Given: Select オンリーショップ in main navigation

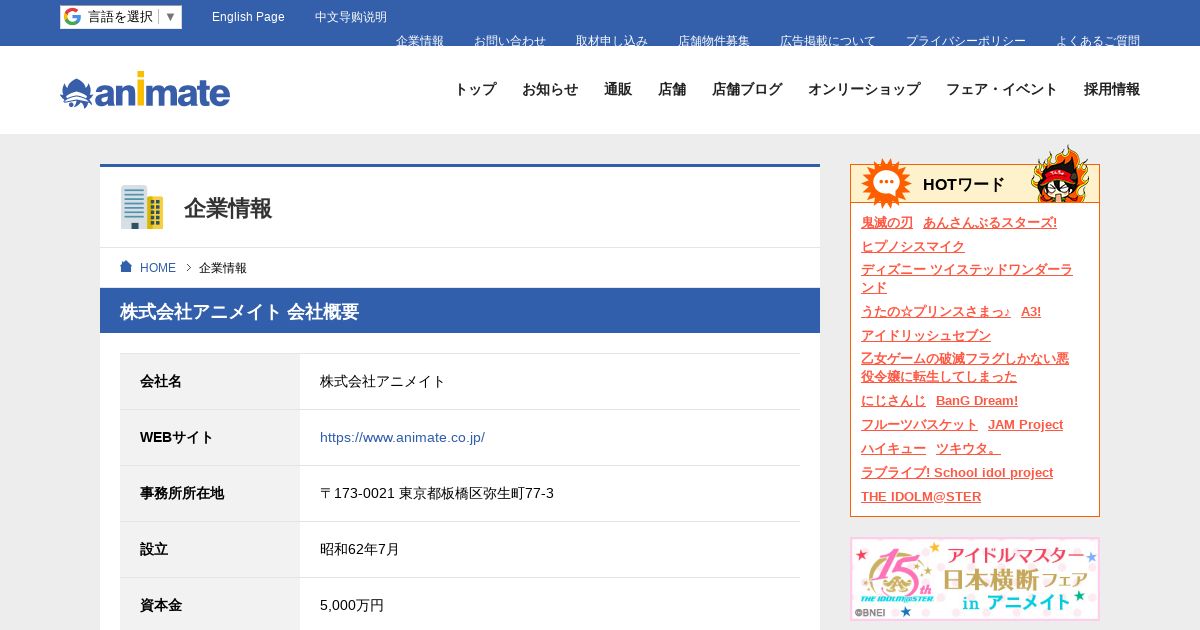Looking at the screenshot, I should pos(864,89).
